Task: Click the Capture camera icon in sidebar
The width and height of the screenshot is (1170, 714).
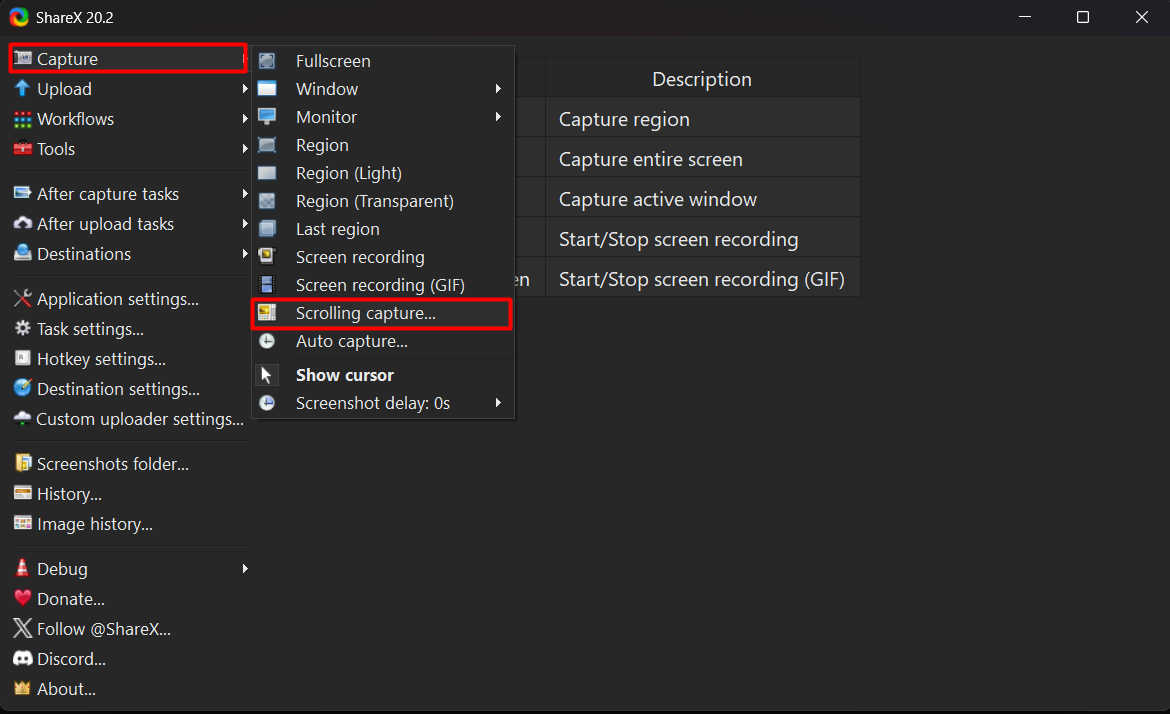Action: 22,58
